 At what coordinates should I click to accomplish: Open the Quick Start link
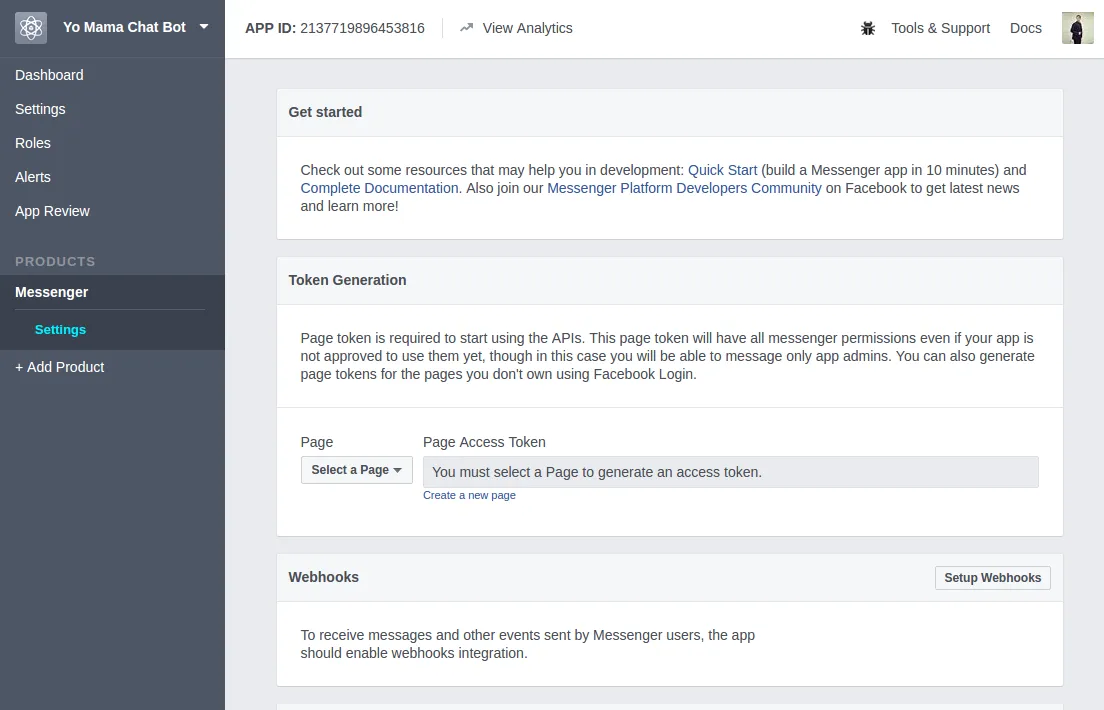tap(722, 170)
